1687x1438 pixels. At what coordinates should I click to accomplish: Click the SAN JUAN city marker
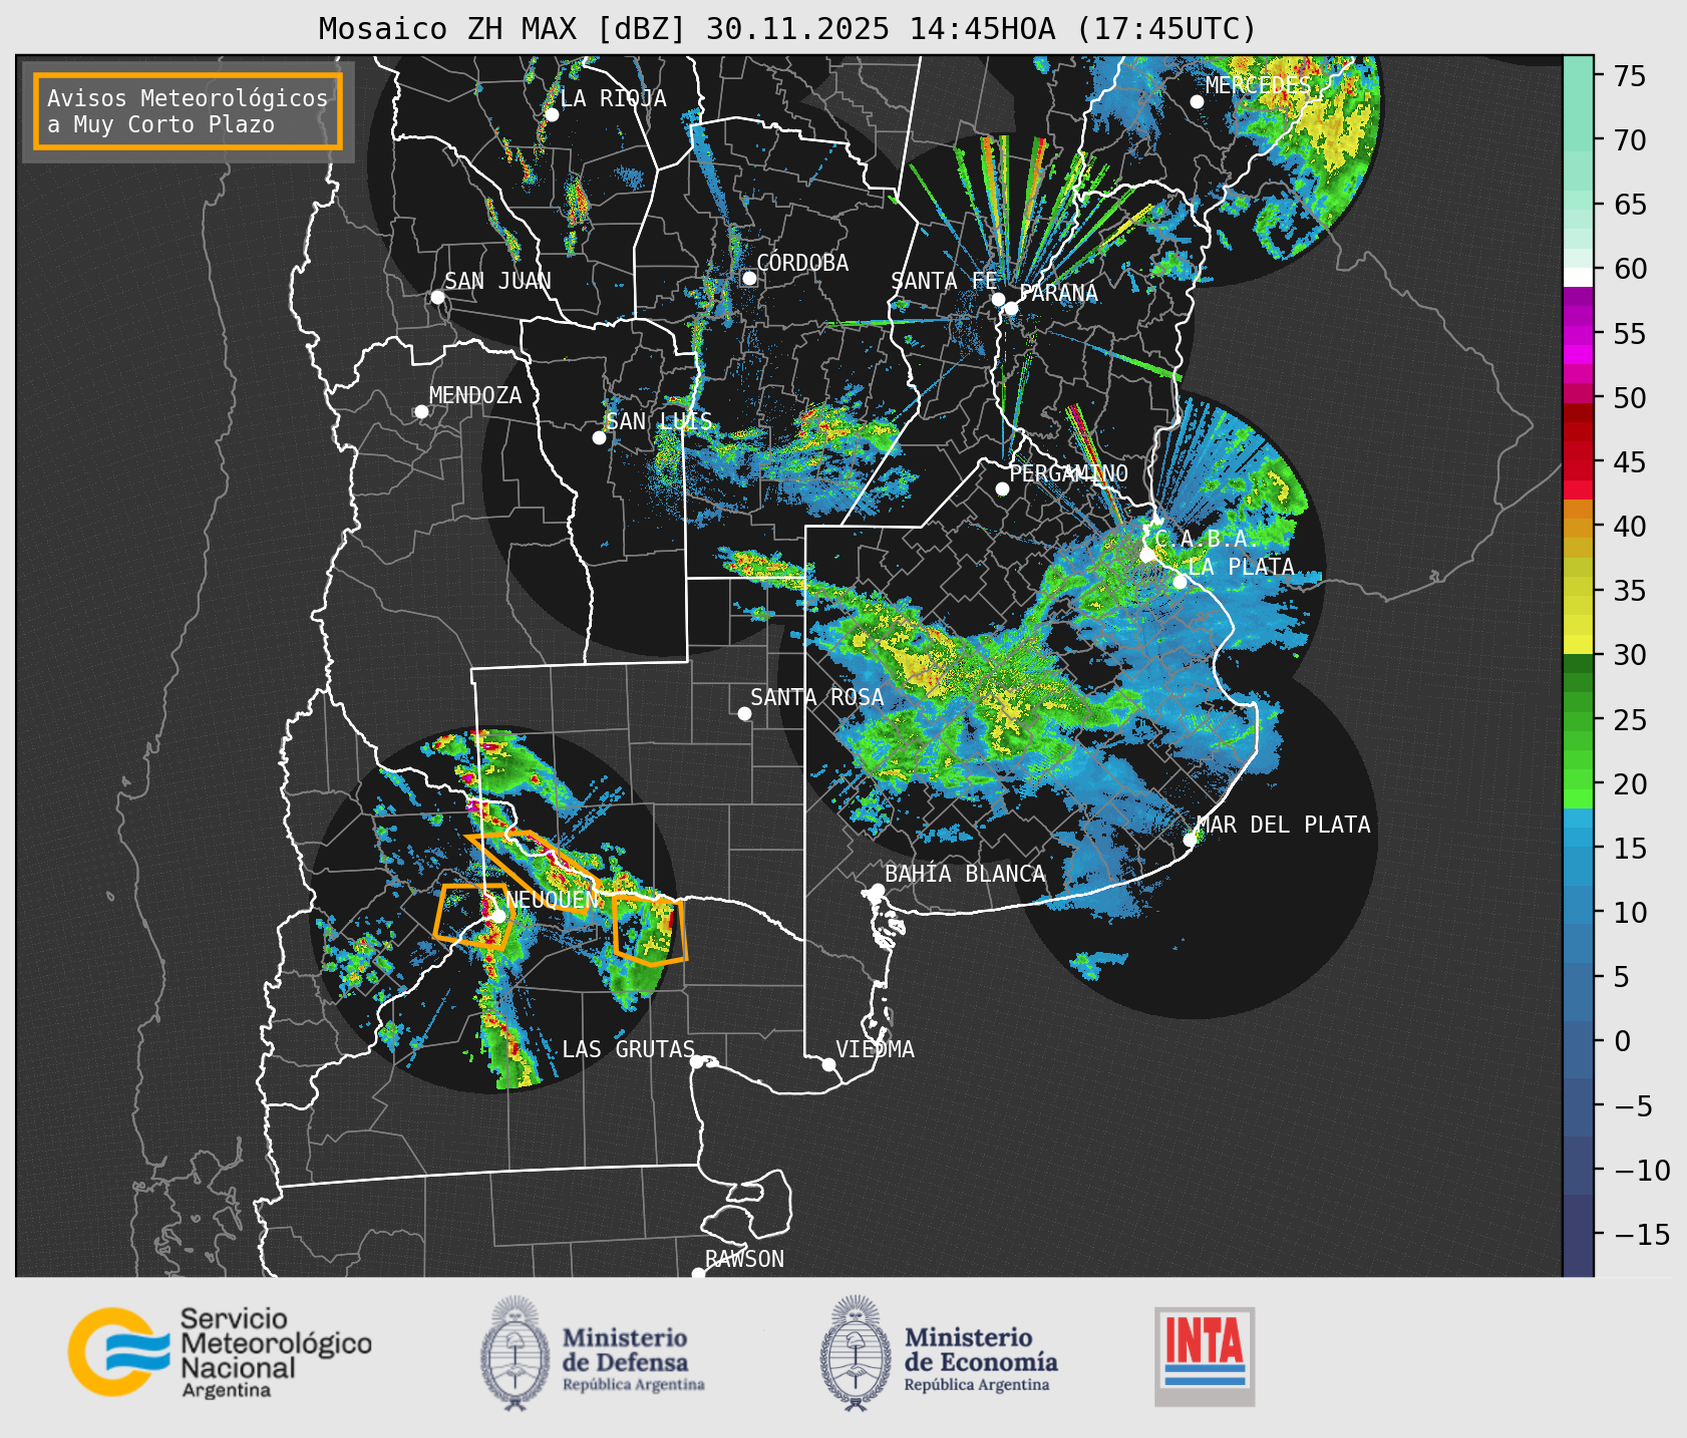[437, 297]
